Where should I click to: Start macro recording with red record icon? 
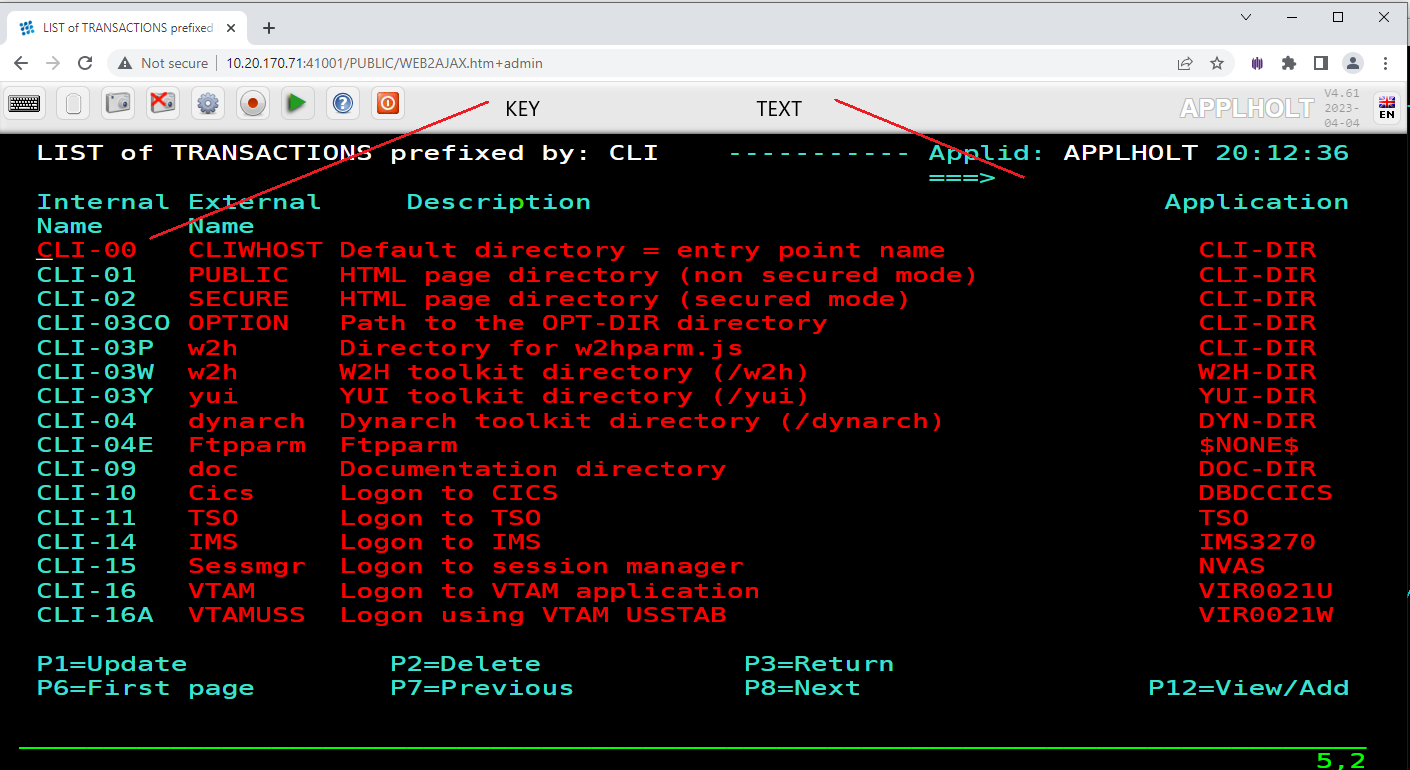click(252, 102)
